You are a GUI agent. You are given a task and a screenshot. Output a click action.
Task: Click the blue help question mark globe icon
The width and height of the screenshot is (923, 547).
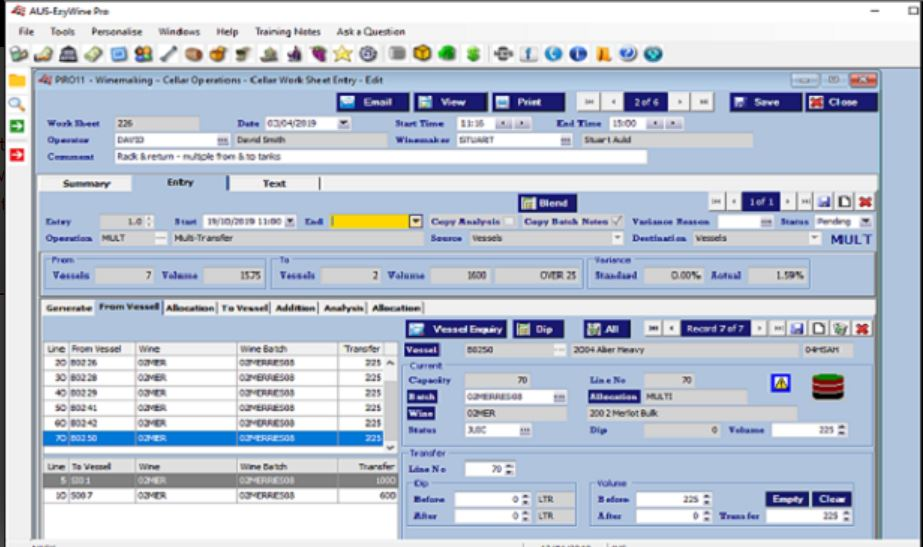[x=628, y=54]
